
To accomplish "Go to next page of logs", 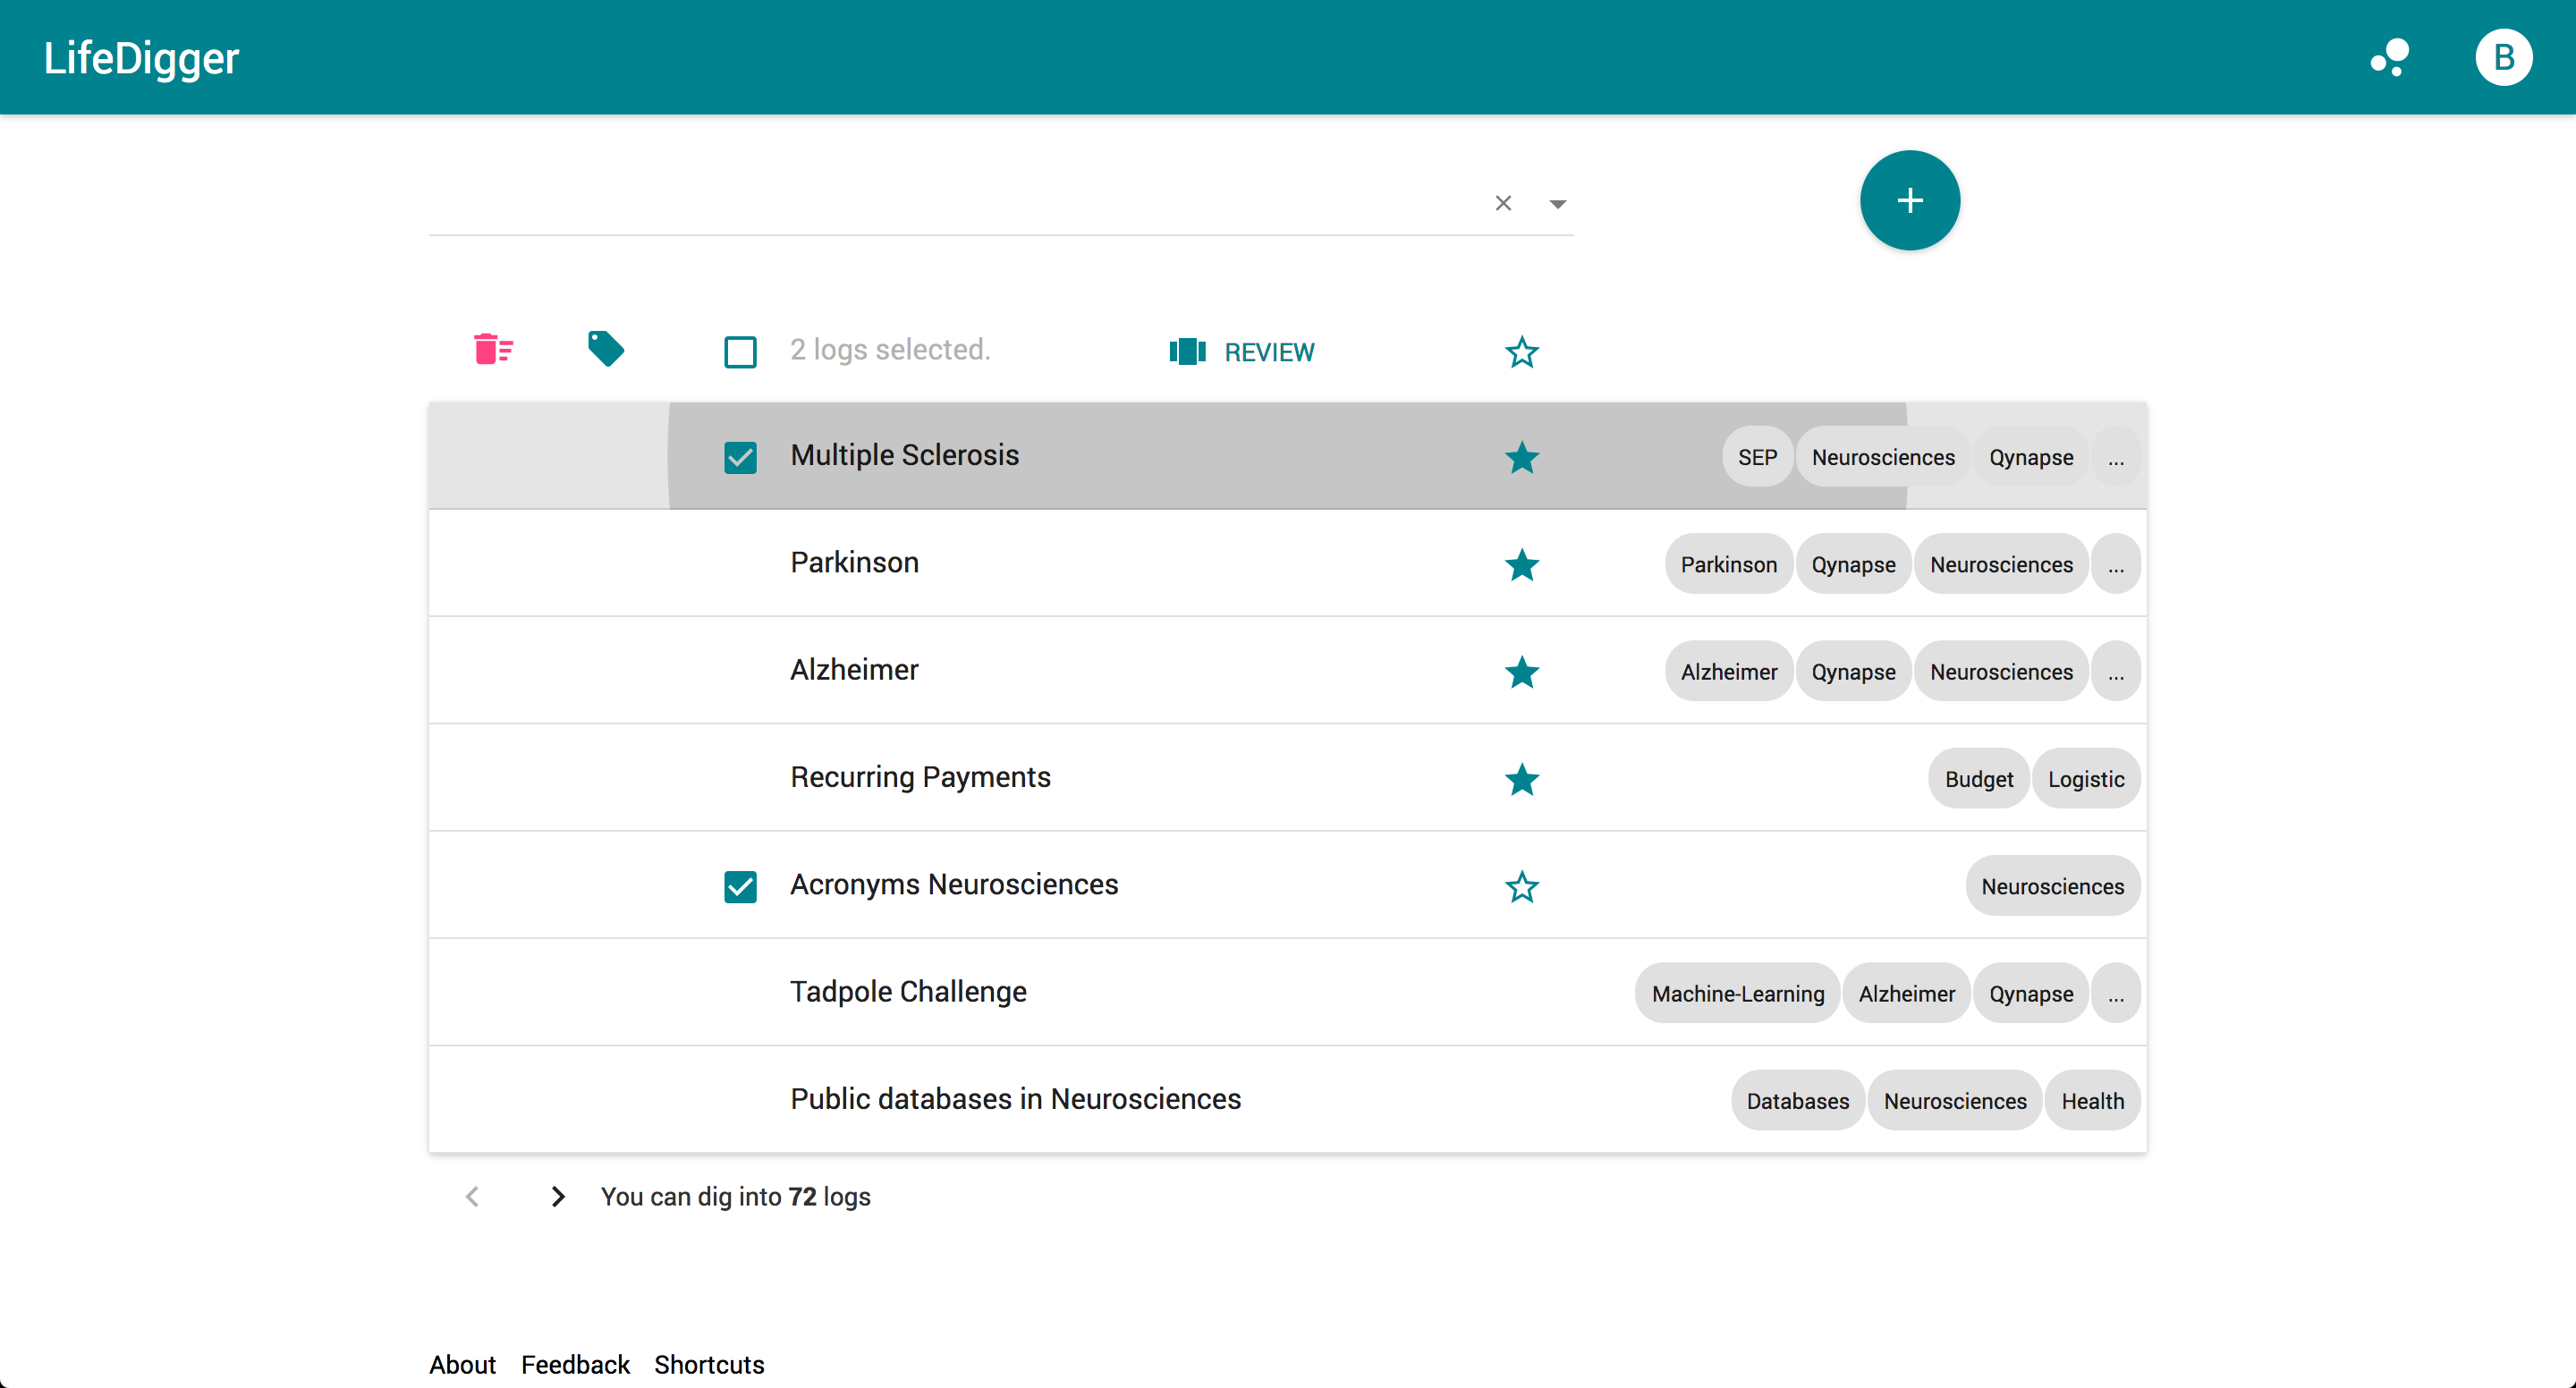I will point(558,1196).
